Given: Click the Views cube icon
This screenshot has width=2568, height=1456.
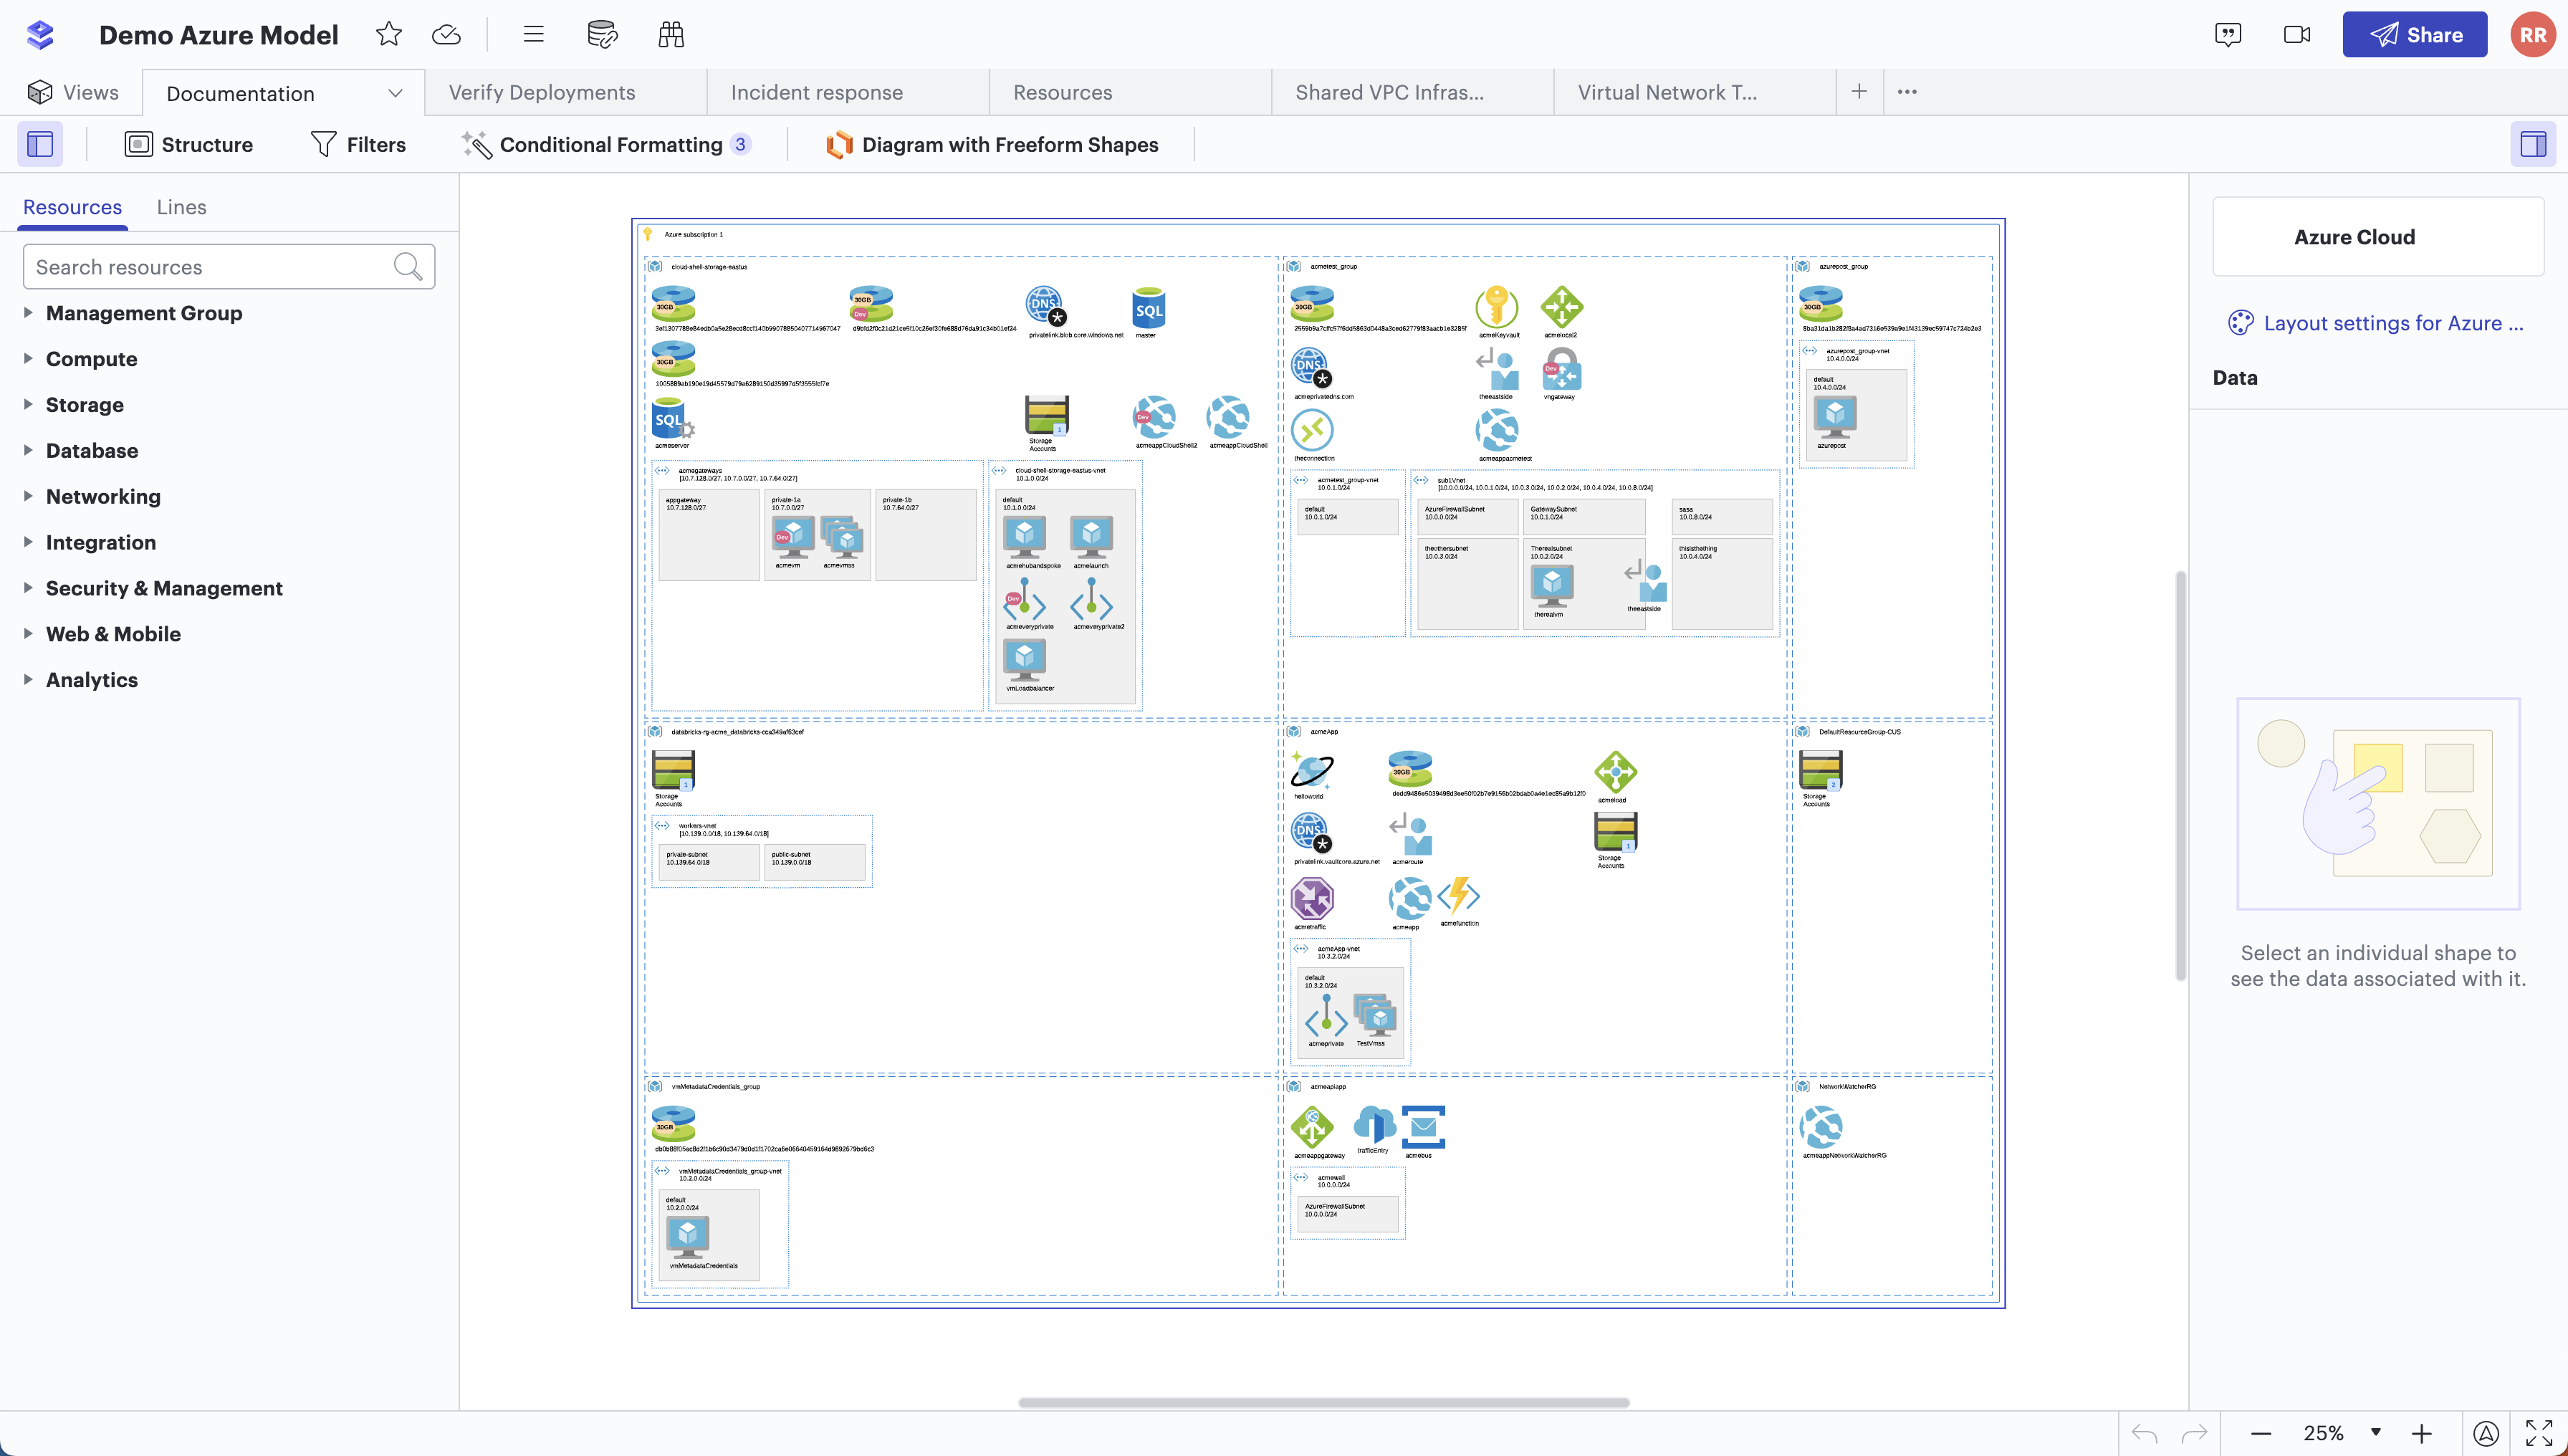Looking at the screenshot, I should pos(40,92).
